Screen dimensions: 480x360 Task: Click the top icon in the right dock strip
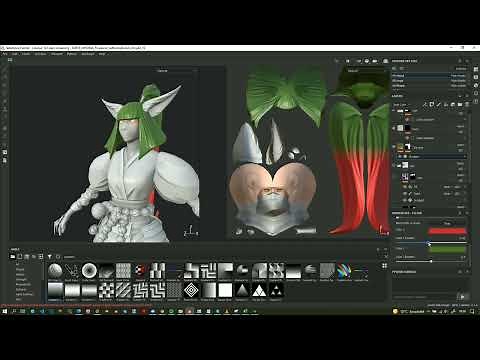(476, 69)
